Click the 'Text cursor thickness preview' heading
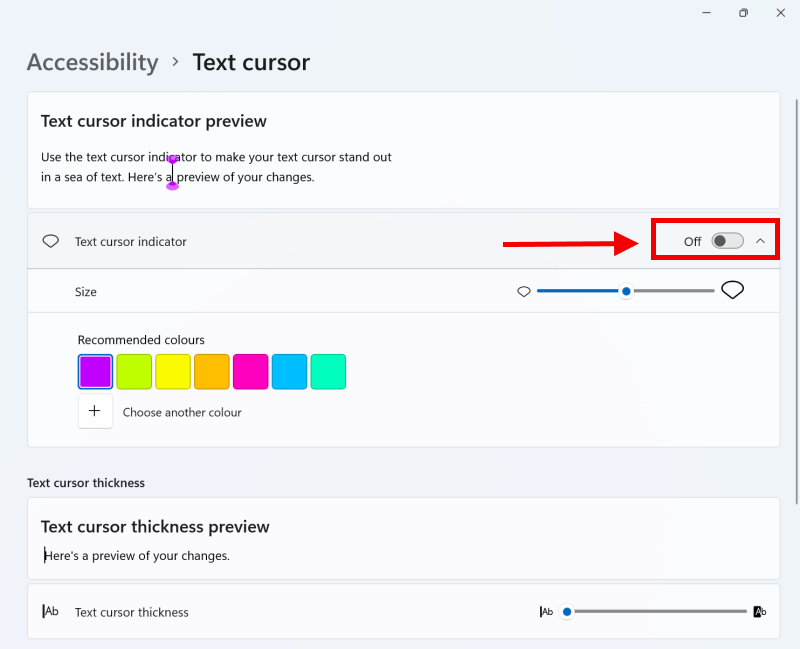The height and width of the screenshot is (649, 800). pos(155,527)
